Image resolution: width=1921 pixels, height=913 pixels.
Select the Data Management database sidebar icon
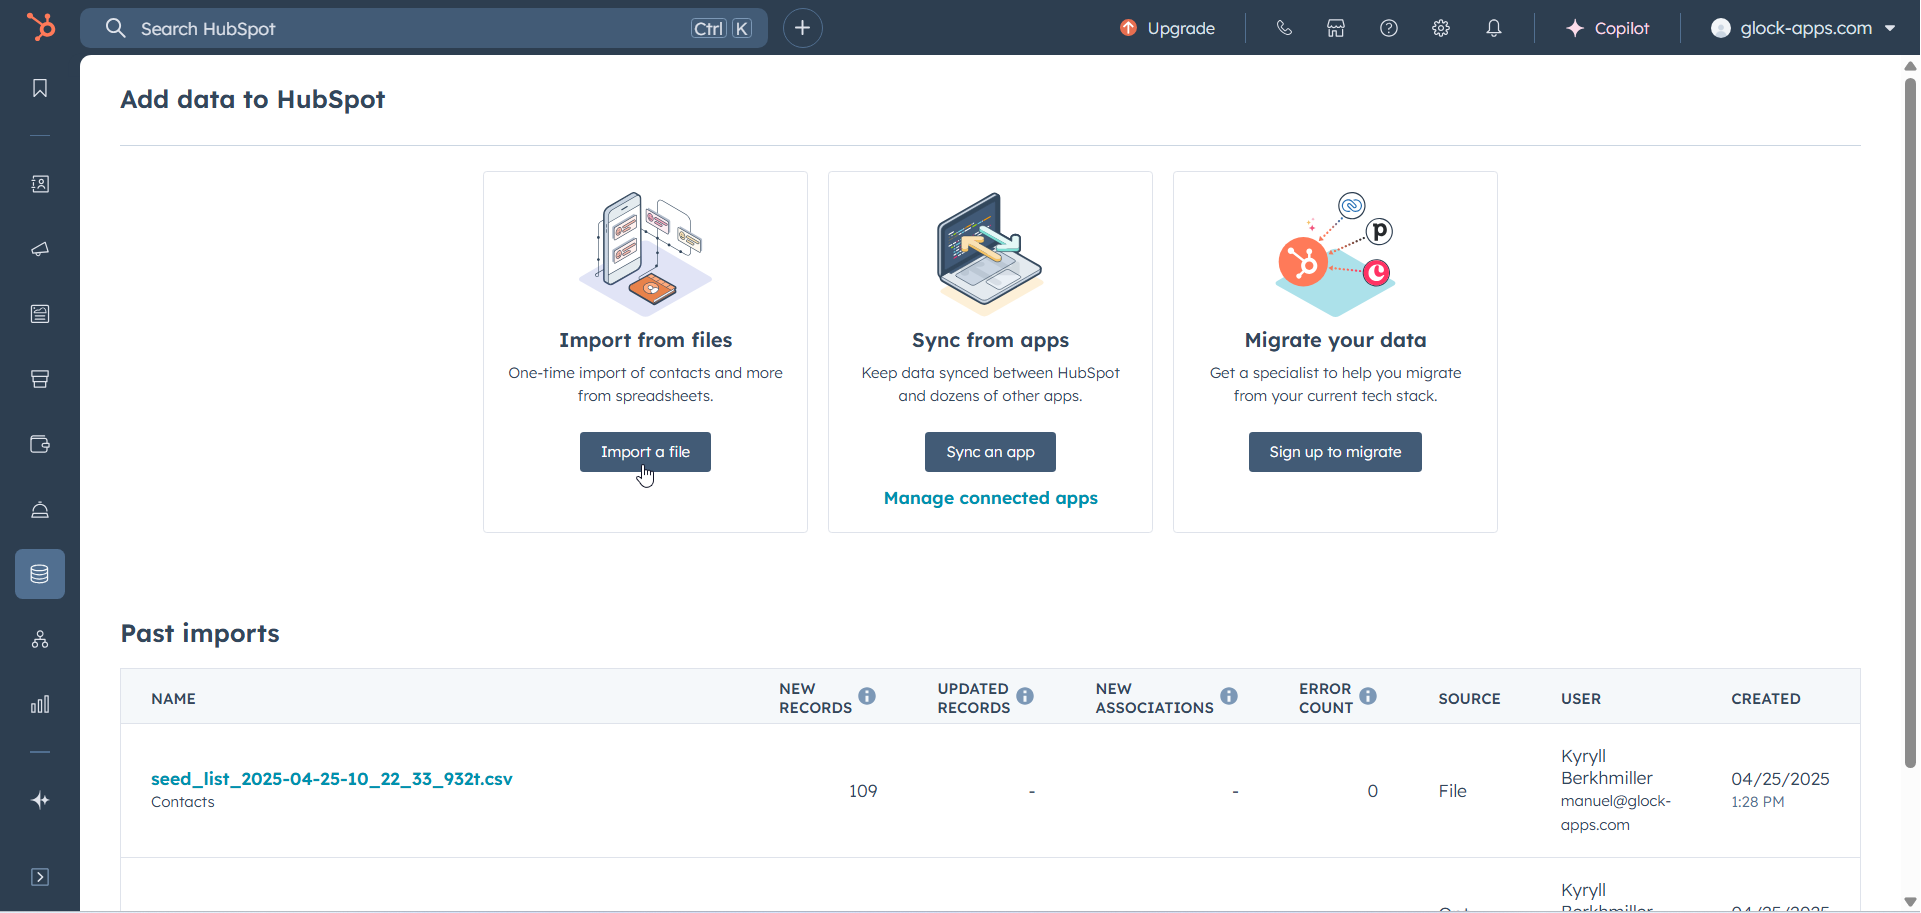[40, 574]
